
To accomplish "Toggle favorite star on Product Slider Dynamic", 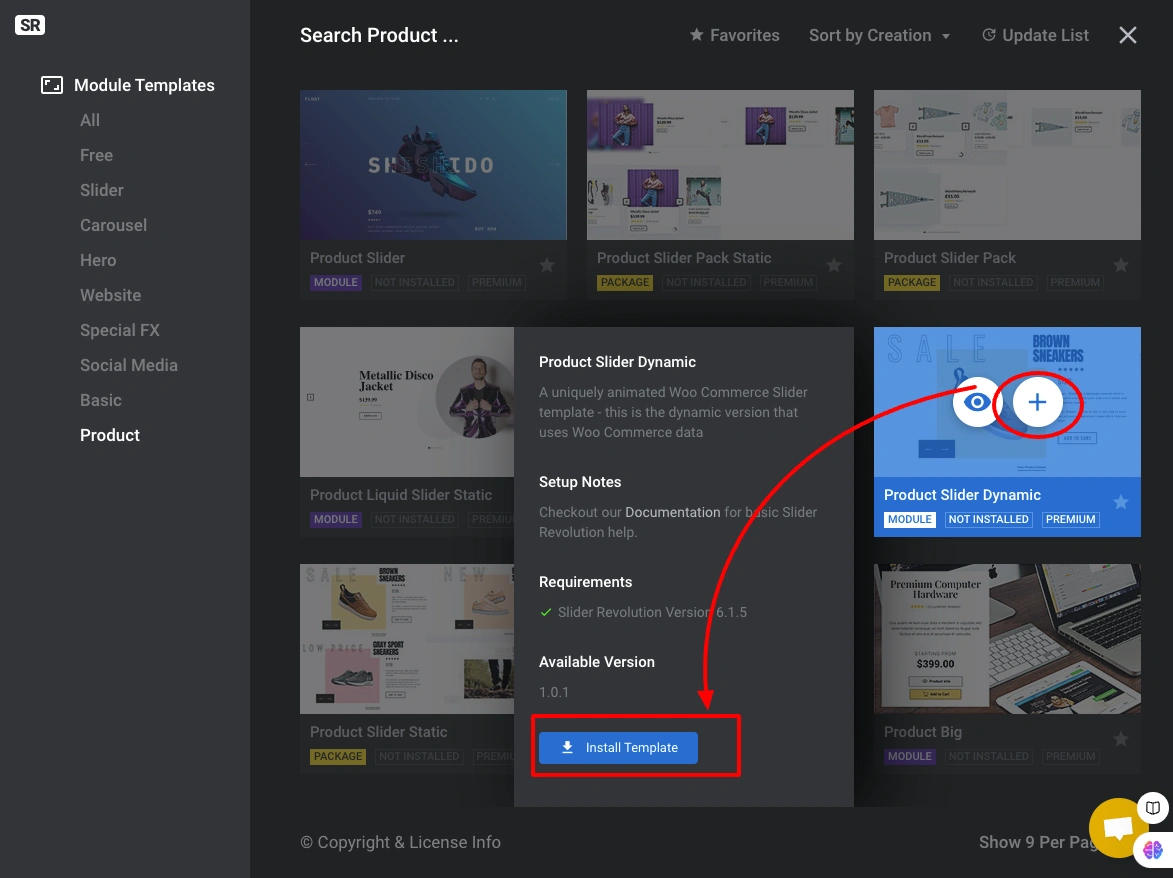I will pyautogui.click(x=1121, y=502).
